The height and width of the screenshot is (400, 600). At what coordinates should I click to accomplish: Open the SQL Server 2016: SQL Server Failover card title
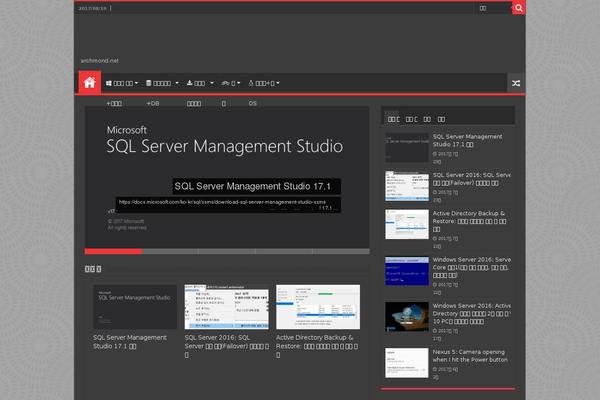coord(227,346)
